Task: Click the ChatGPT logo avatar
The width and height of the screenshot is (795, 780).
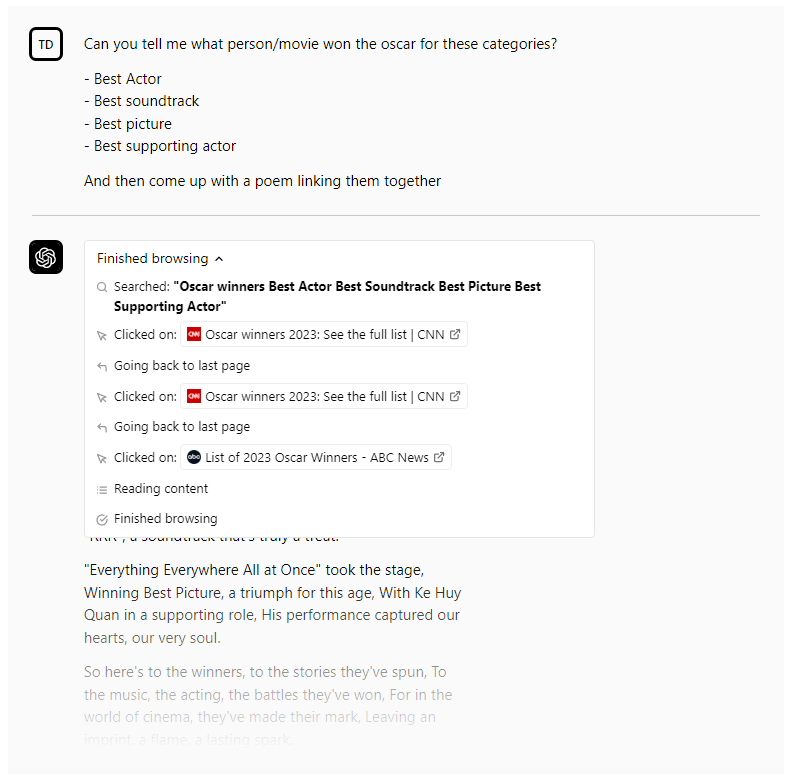Action: pos(46,257)
